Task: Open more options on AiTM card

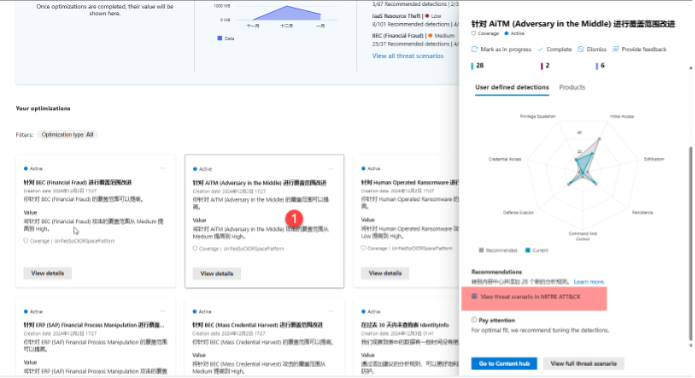Action: tap(331, 169)
